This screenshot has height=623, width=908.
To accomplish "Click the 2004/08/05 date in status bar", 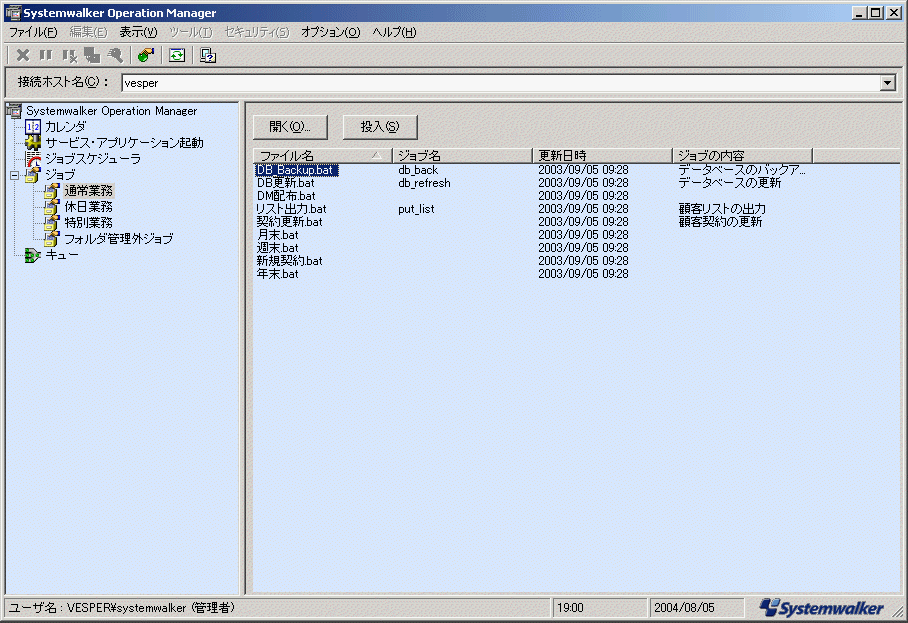I will click(x=684, y=608).
